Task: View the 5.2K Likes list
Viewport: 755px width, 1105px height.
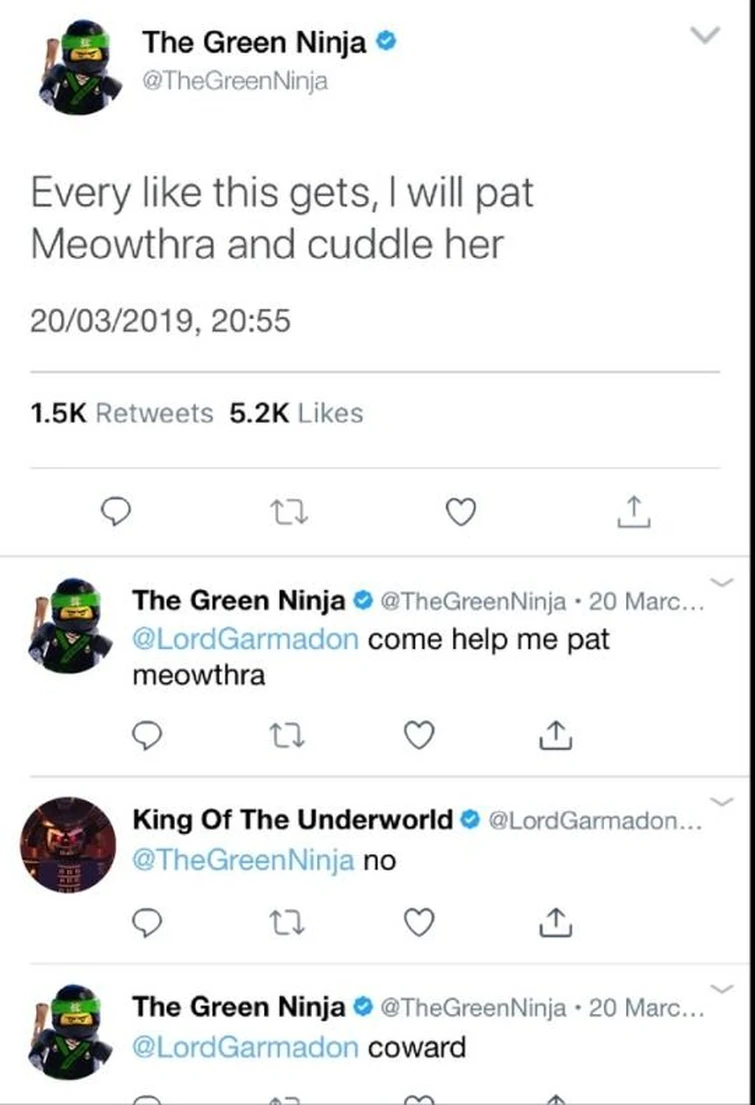Action: click(x=296, y=413)
